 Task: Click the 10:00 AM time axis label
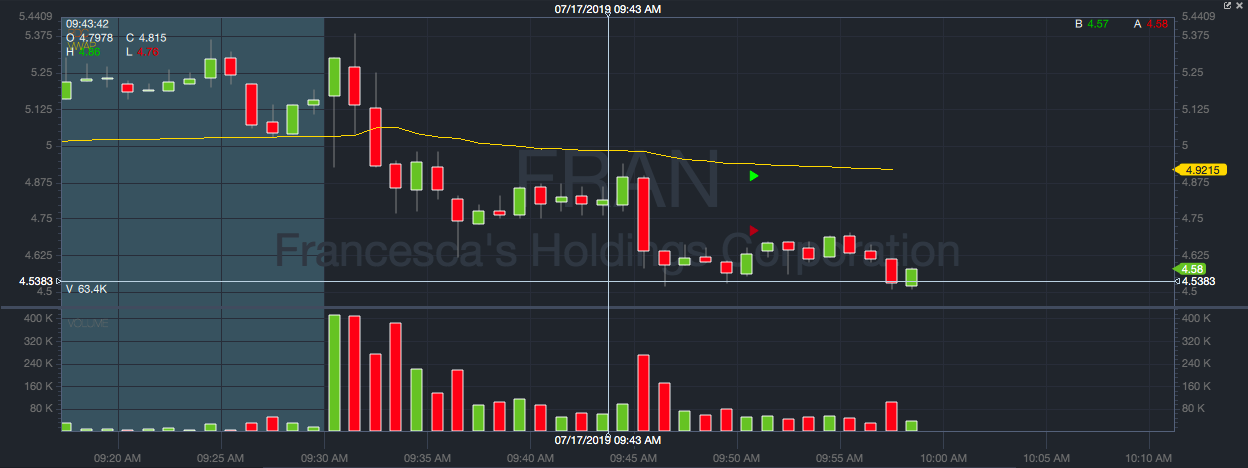point(942,457)
